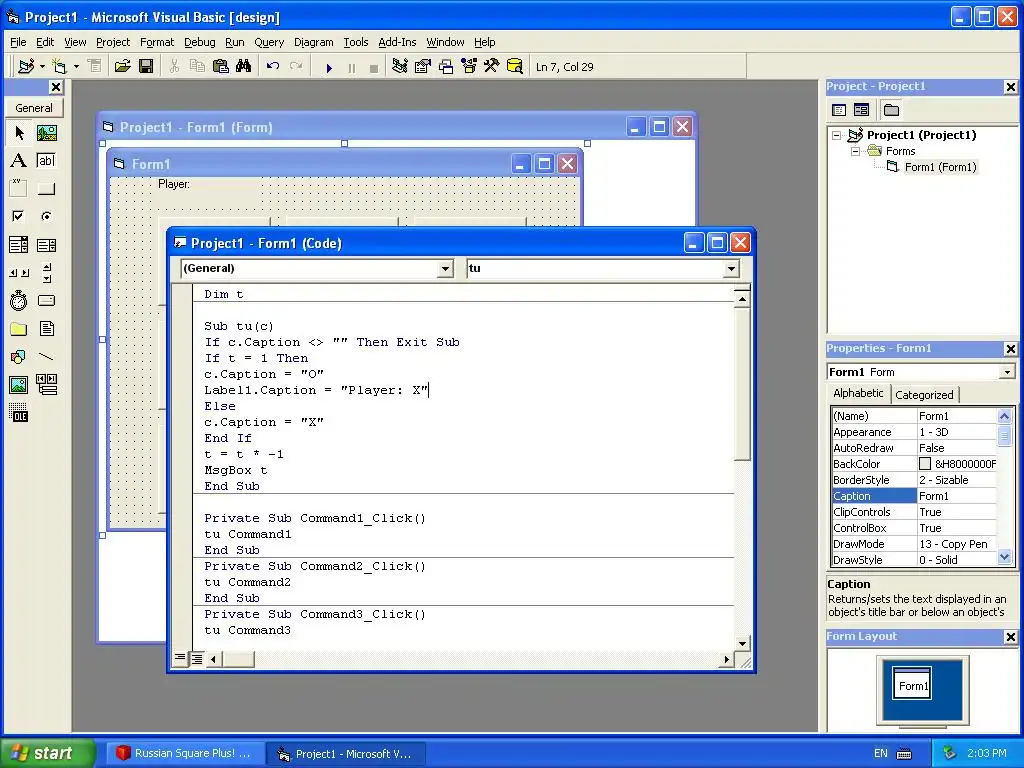
Task: Select the ListBox control in the toolbox
Action: point(46,245)
